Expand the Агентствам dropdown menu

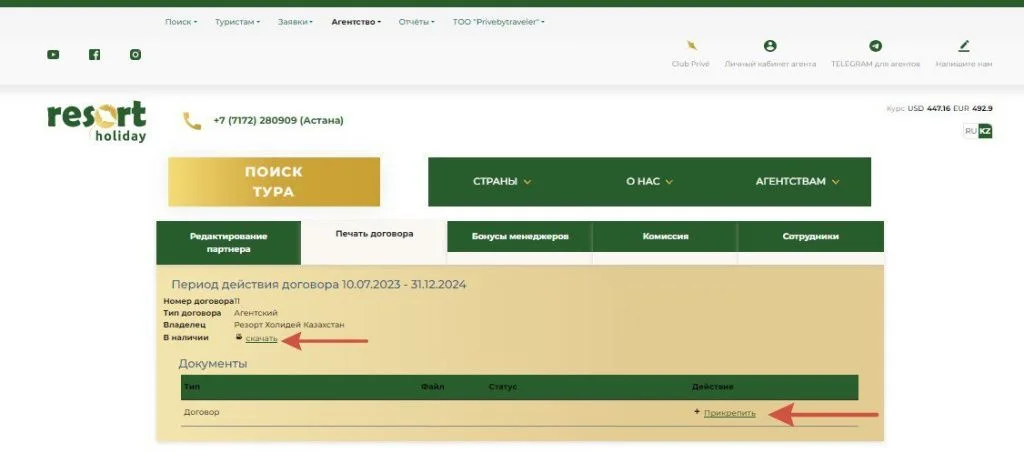(x=797, y=182)
